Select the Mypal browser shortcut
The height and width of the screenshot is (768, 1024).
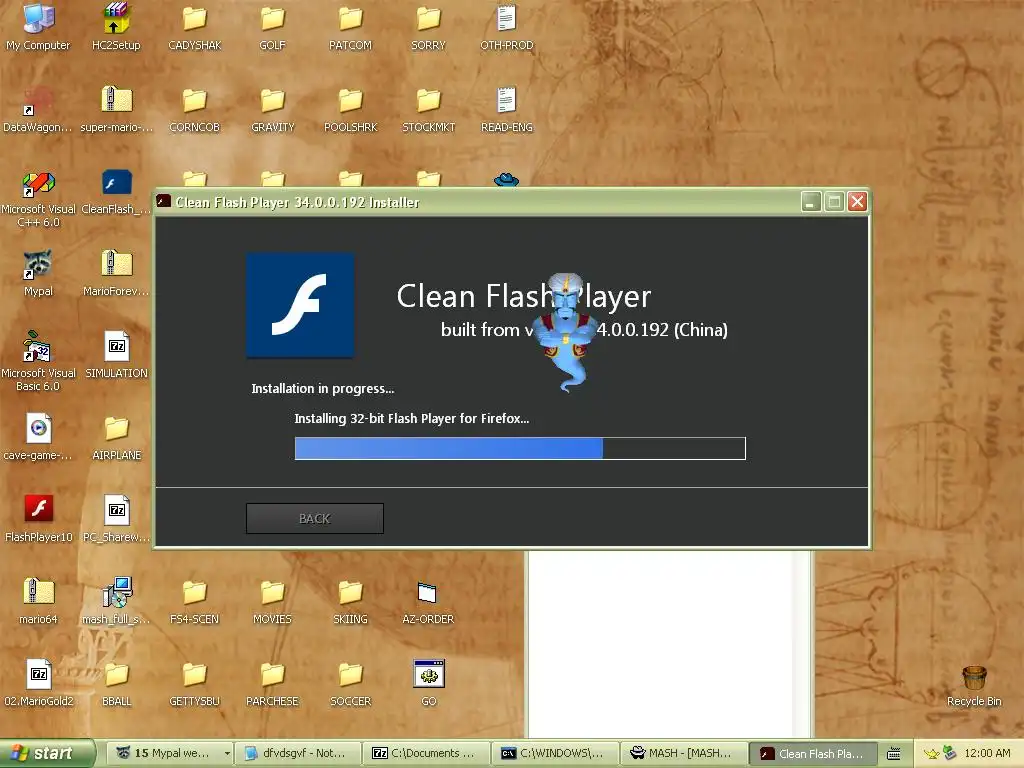tap(38, 273)
